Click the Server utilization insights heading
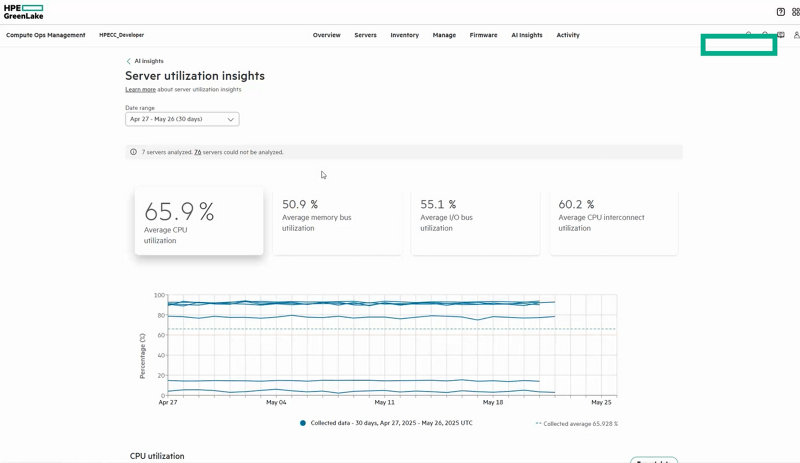This screenshot has width=800, height=463. (195, 76)
